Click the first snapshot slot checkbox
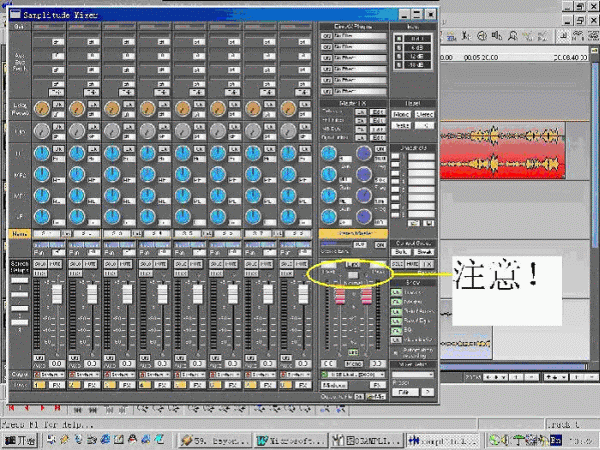Screen dimensions: 600x450 tap(395, 156)
